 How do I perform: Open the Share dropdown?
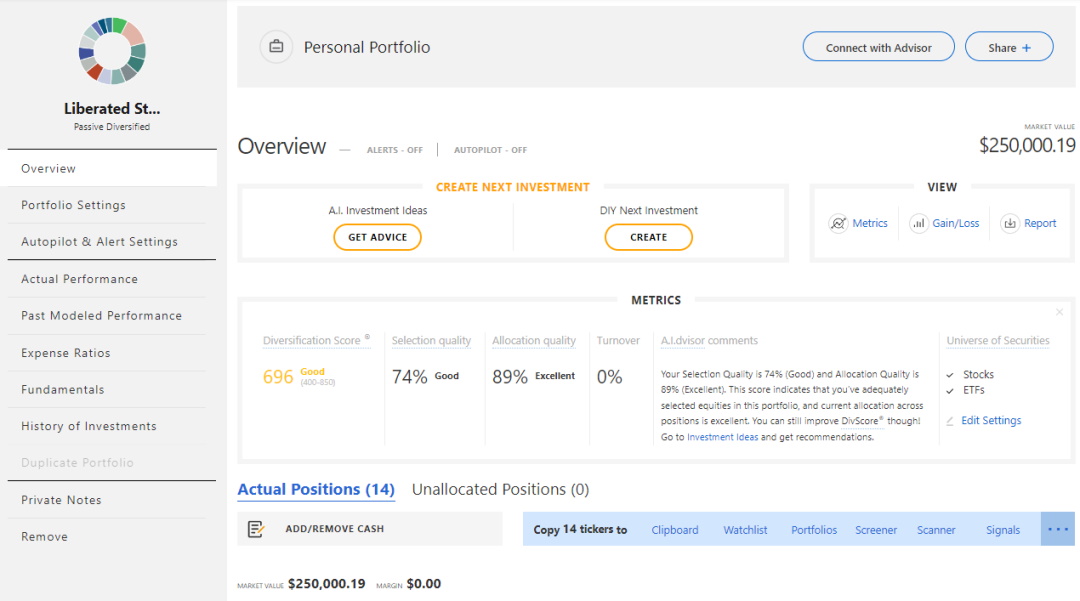[x=1009, y=46]
